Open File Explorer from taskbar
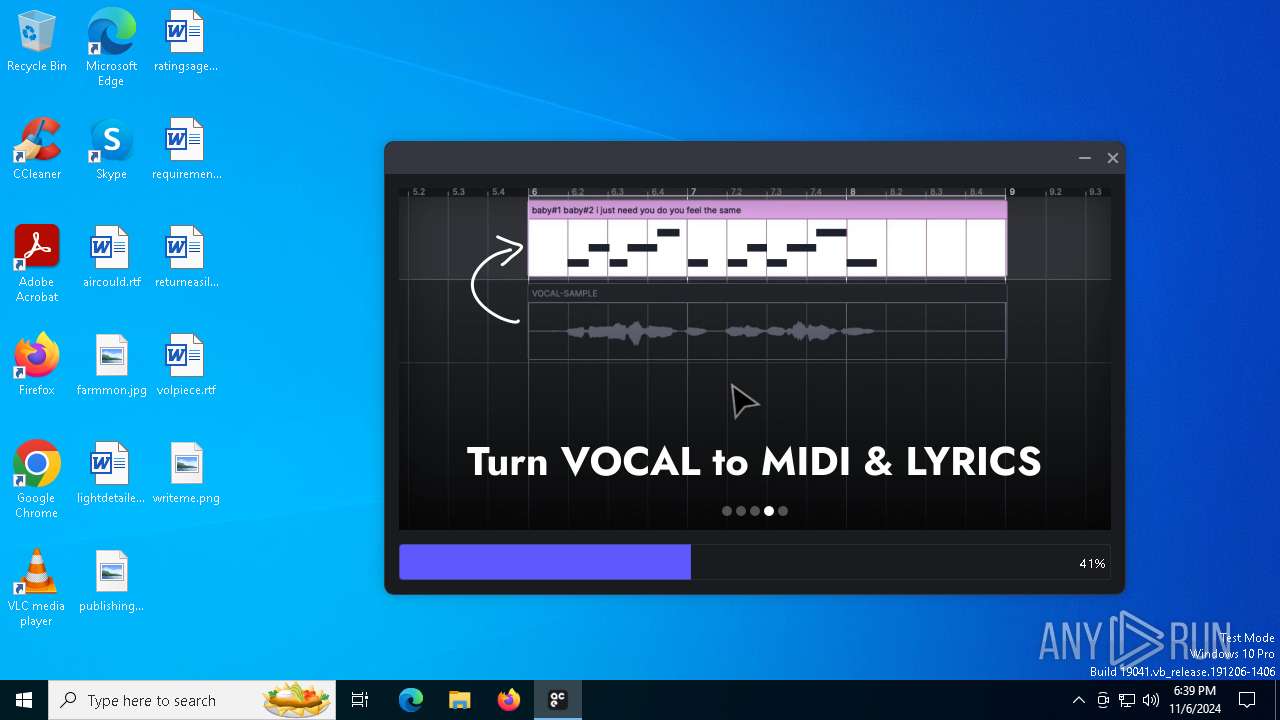 click(459, 700)
